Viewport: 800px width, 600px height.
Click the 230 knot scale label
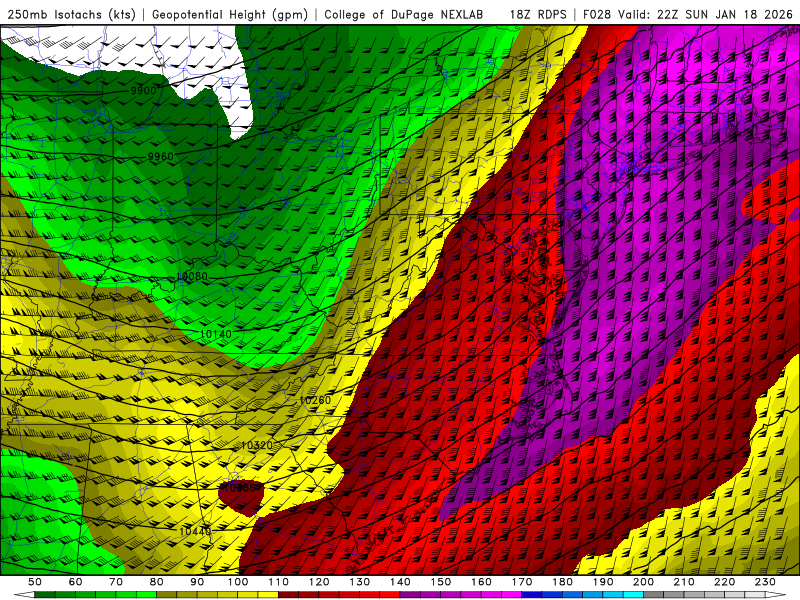(765, 582)
